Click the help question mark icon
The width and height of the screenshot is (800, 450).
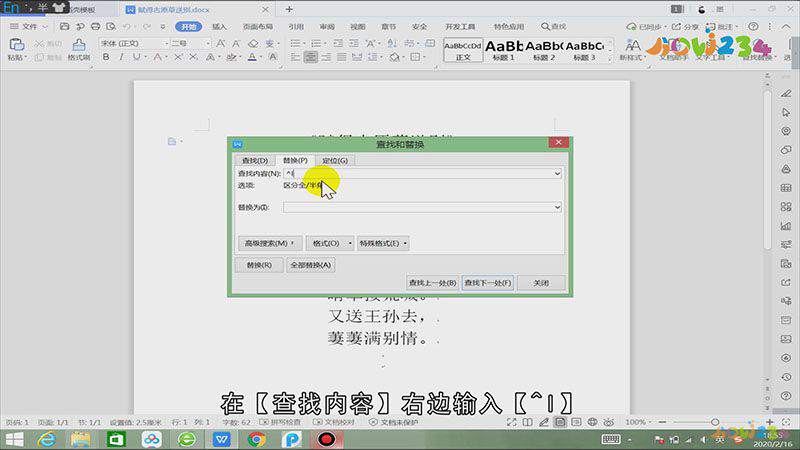click(x=753, y=26)
